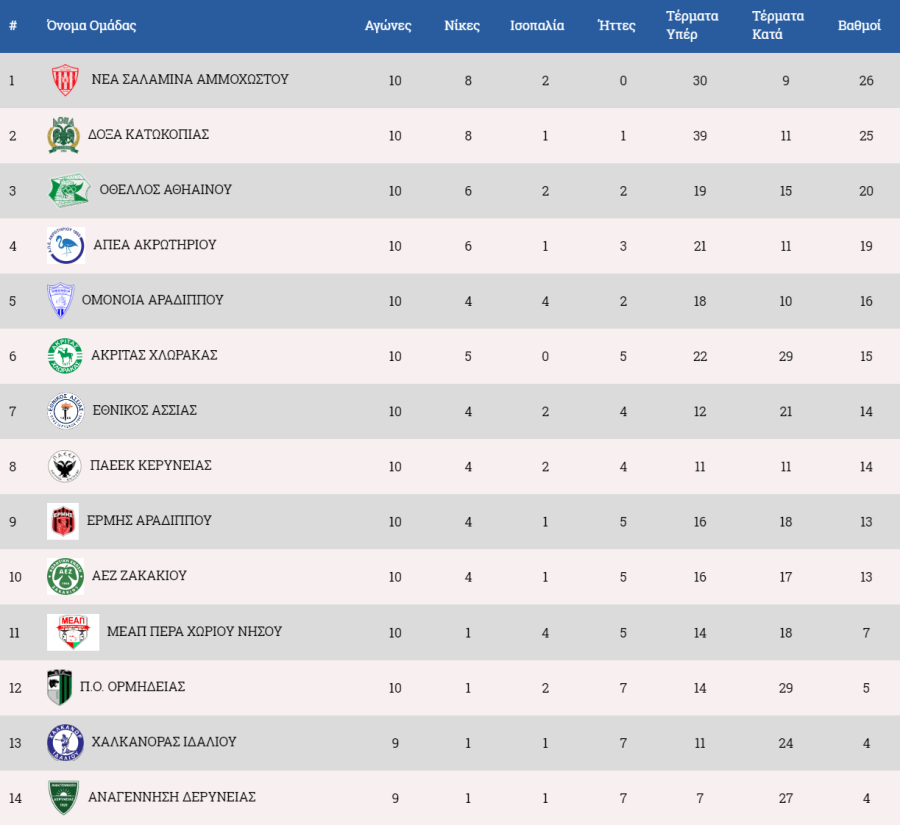Click the Ισοπαλία column header
The height and width of the screenshot is (825, 900).
tap(537, 25)
